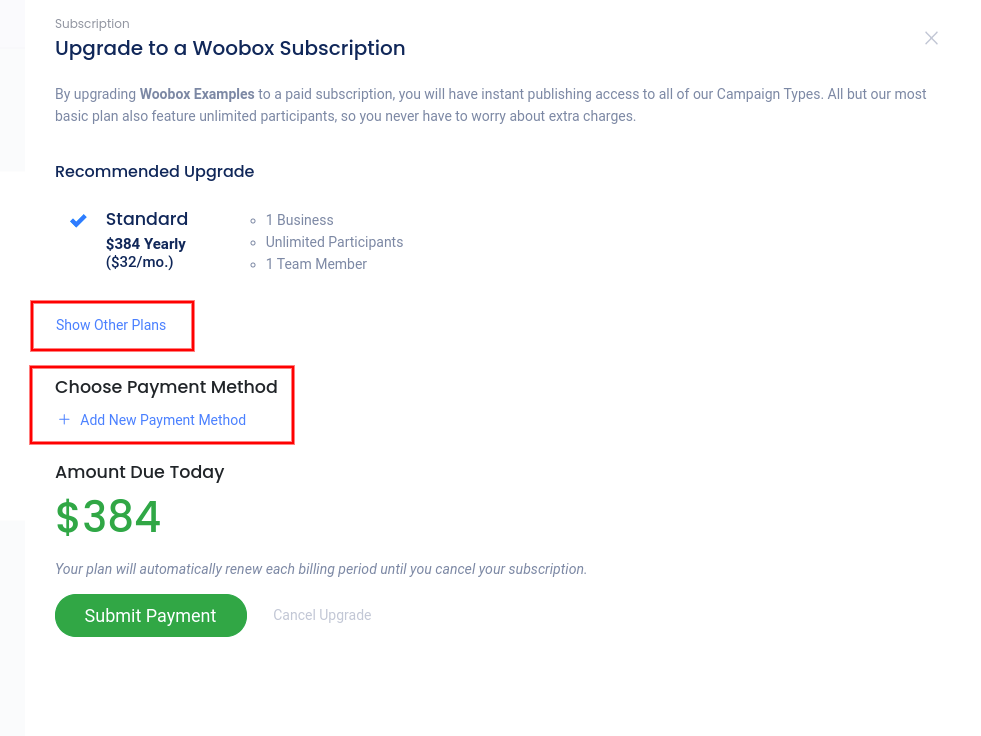This screenshot has height=736, width=981.
Task: Click the plus icon for new payment method
Action: pos(64,420)
